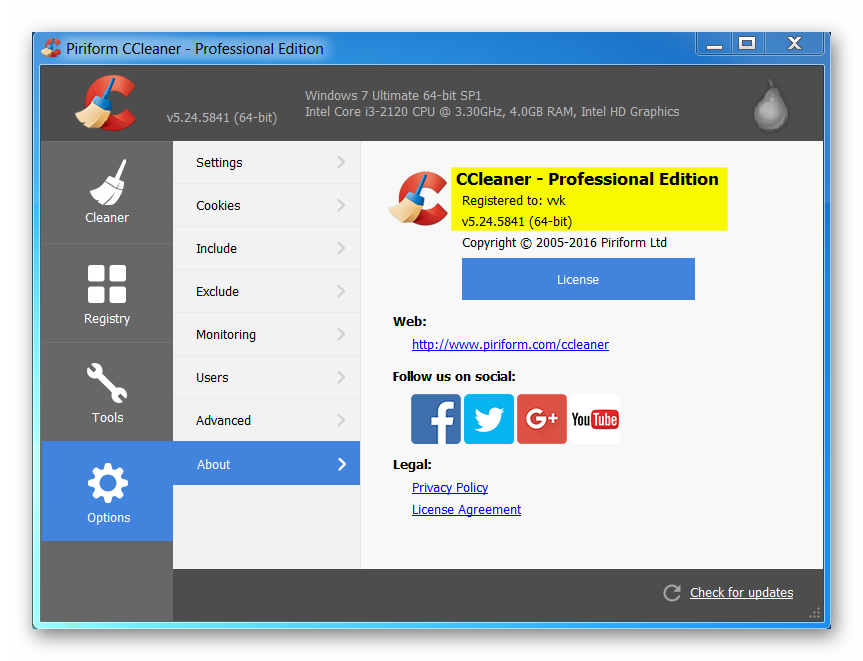Click the 'Follow us on social:' label
The height and width of the screenshot is (661, 863).
pyautogui.click(x=454, y=376)
